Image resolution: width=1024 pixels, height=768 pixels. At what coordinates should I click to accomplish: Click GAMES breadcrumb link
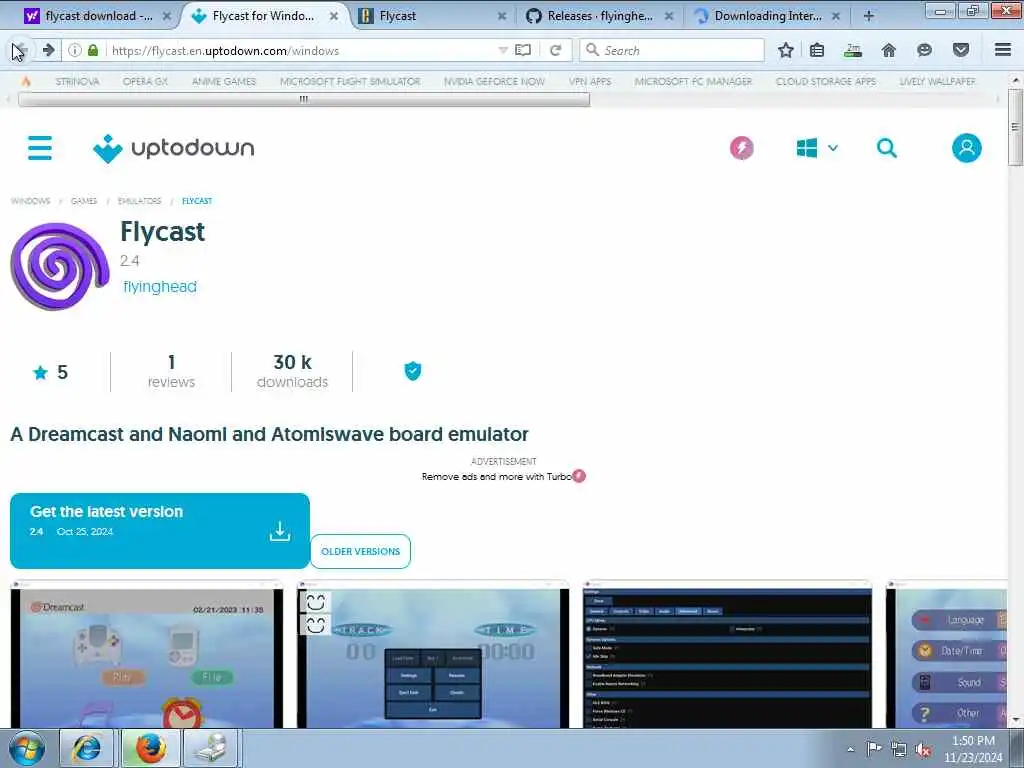(84, 201)
